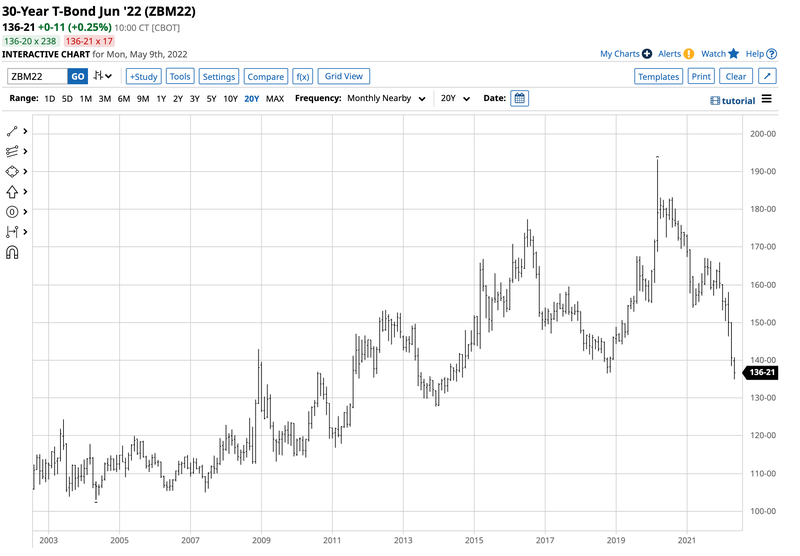Print the chart
The image size is (800, 556).
701,77
